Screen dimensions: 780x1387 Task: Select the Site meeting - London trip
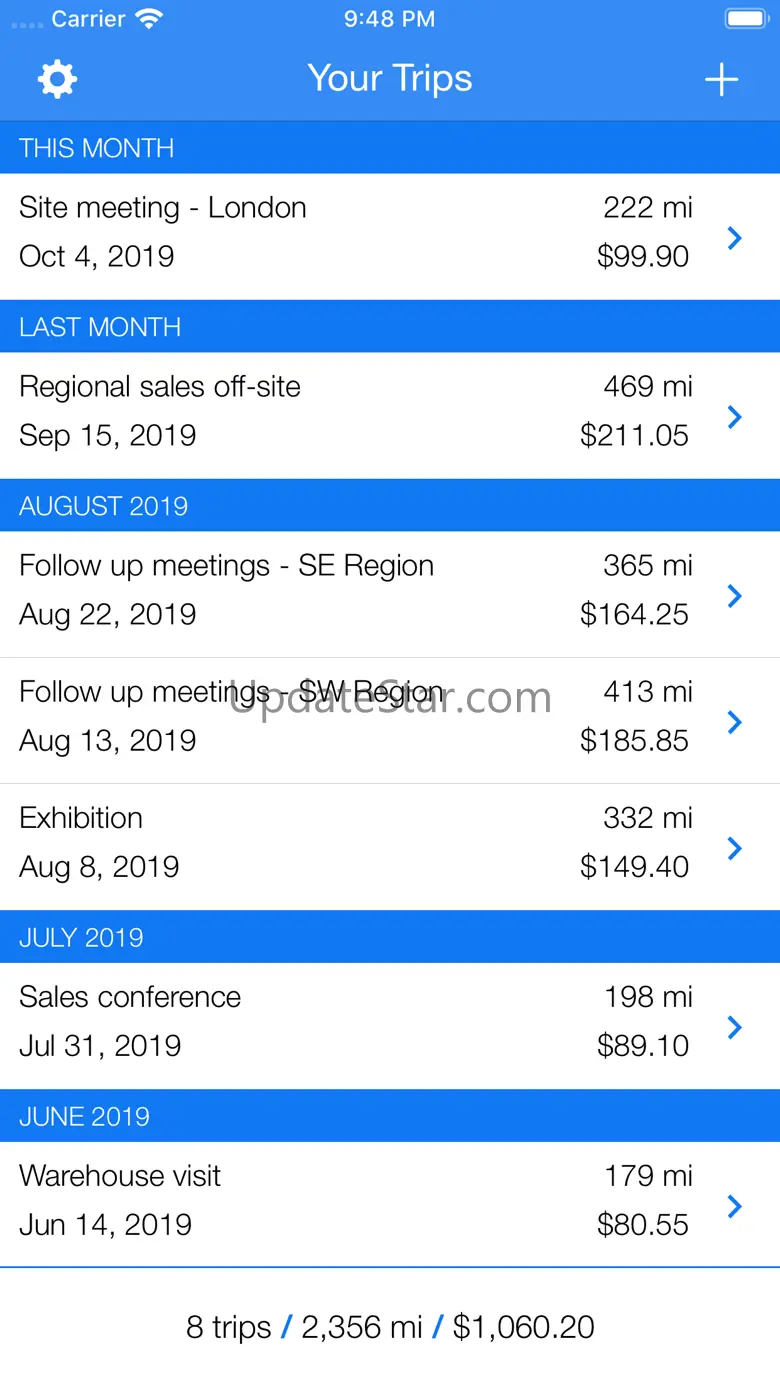(163, 208)
